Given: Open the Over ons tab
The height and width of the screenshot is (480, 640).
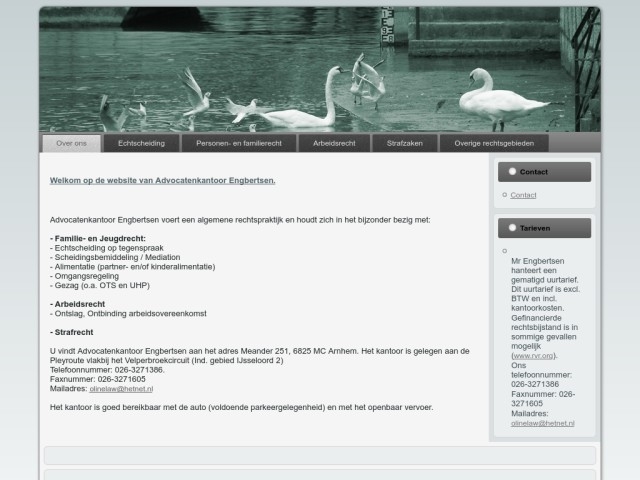Looking at the screenshot, I should [72, 143].
